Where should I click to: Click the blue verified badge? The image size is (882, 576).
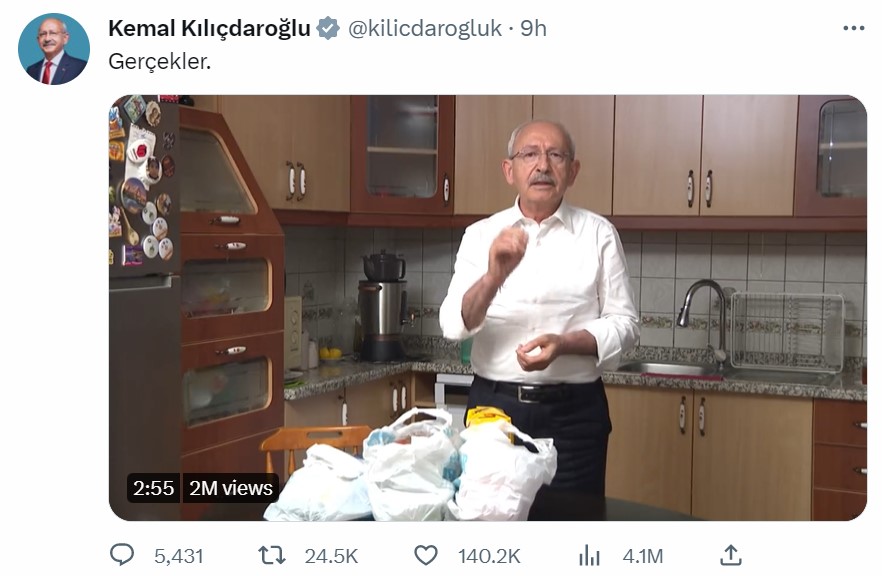(x=327, y=28)
